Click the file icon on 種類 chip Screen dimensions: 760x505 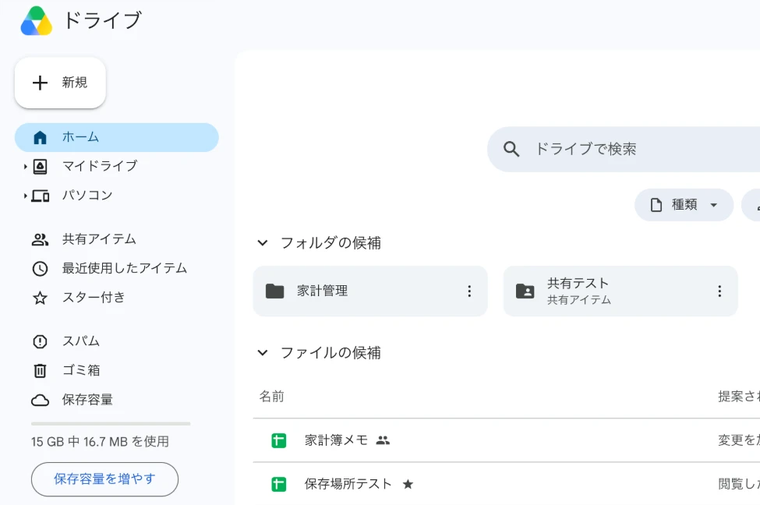[656, 205]
